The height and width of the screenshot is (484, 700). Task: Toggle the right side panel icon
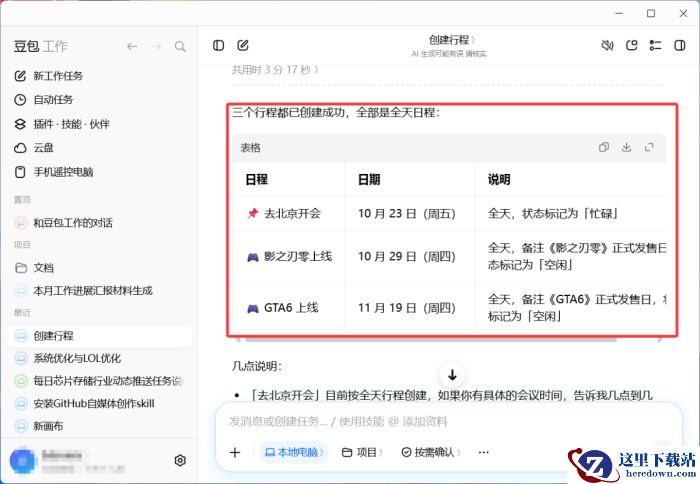click(x=679, y=45)
